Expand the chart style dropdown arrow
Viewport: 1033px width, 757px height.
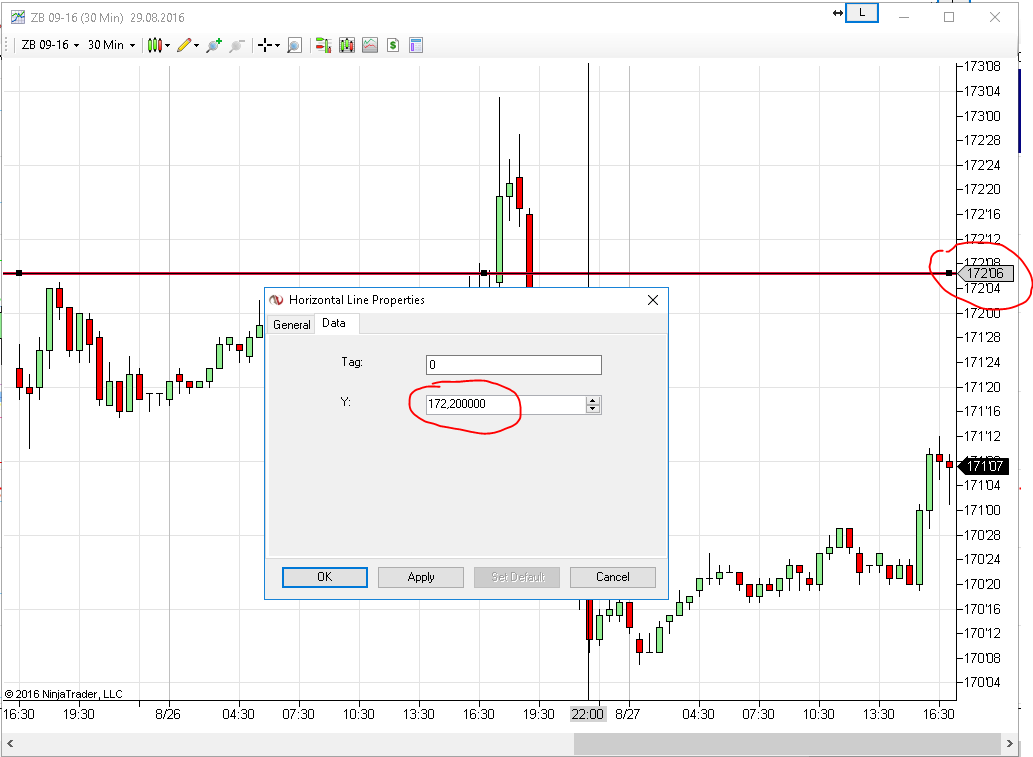click(x=167, y=45)
